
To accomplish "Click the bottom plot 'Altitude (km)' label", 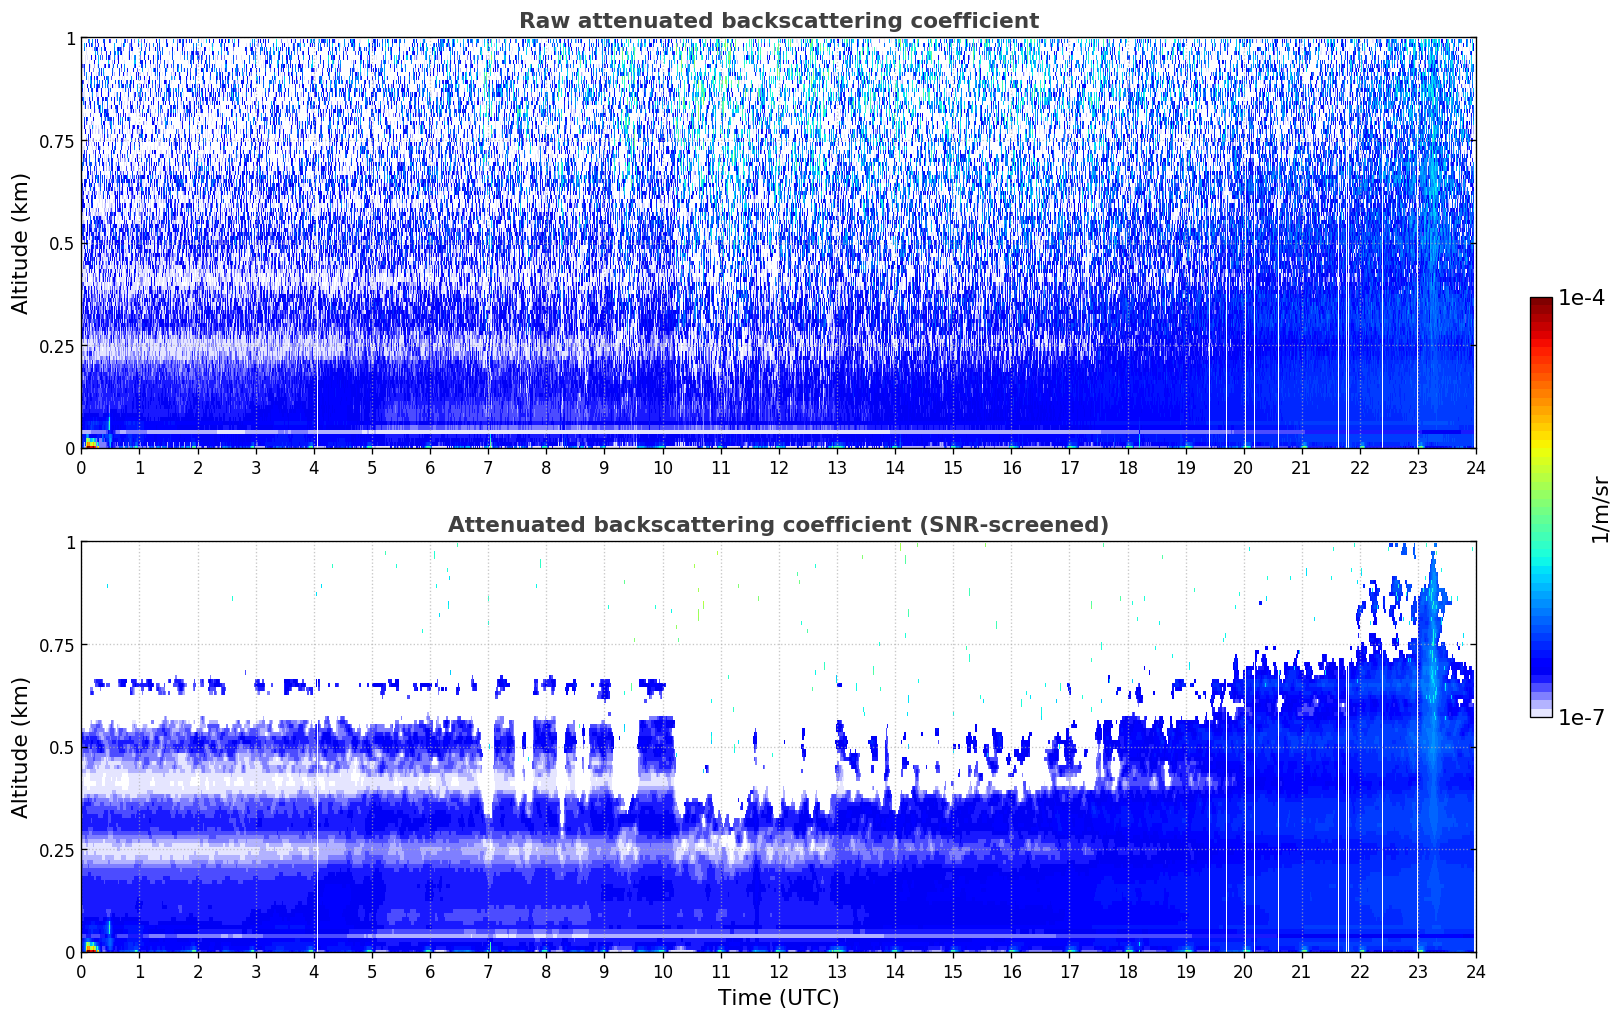I will pos(20,747).
